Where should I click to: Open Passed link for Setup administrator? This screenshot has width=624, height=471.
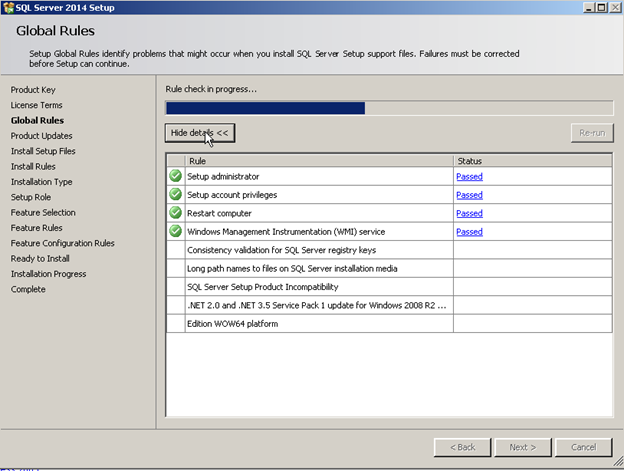pyautogui.click(x=469, y=177)
